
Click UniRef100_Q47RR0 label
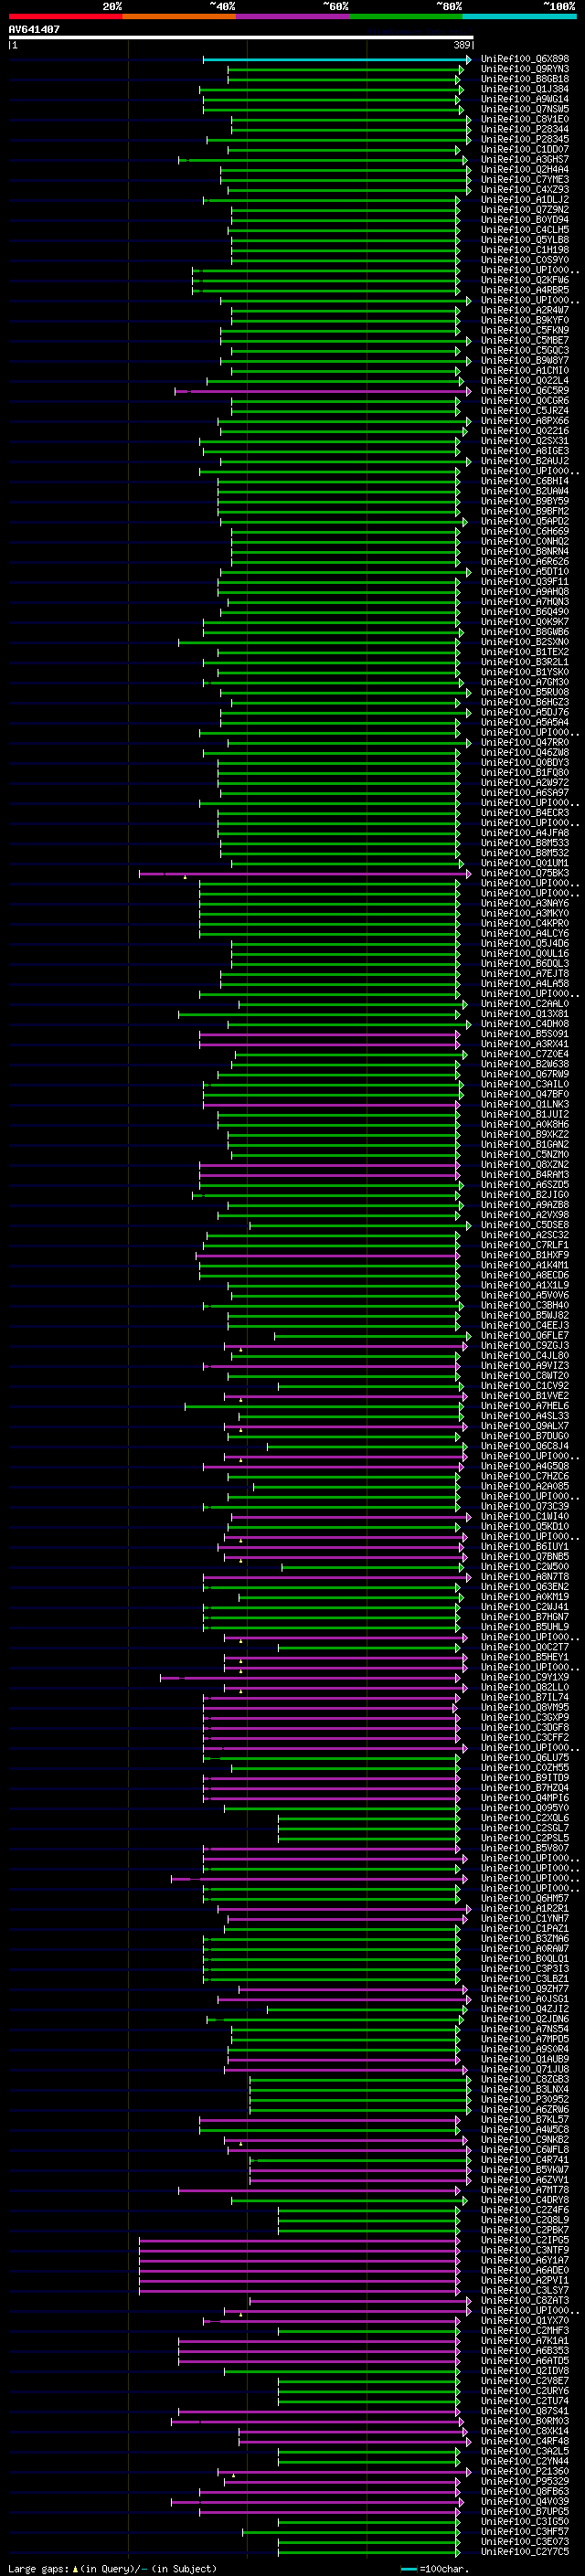525,742
